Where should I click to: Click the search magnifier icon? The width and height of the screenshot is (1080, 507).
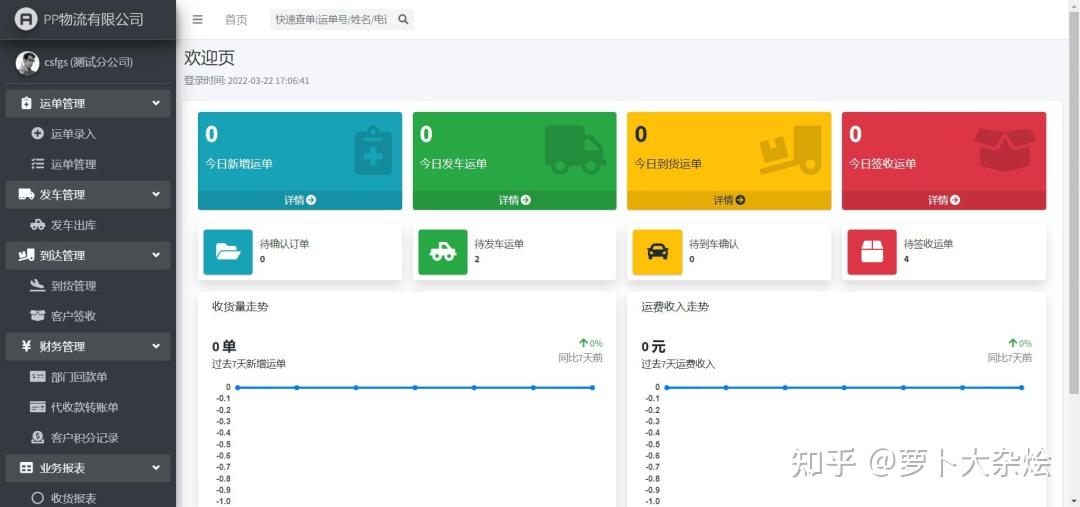(x=404, y=19)
